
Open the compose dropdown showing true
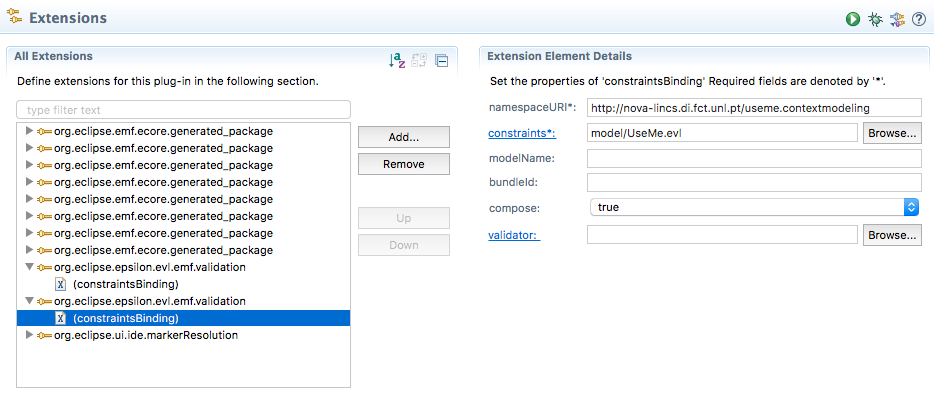coord(754,207)
